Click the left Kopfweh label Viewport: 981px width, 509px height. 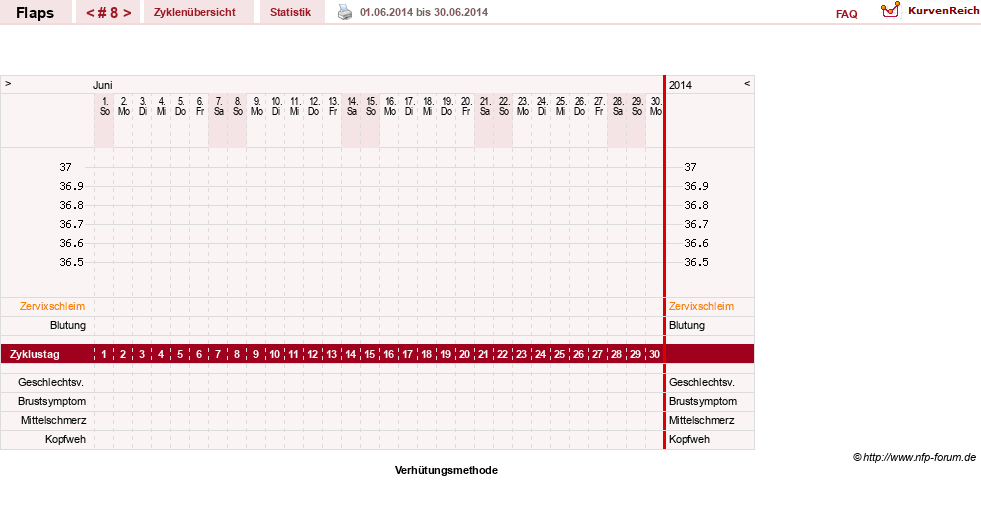coord(65,440)
